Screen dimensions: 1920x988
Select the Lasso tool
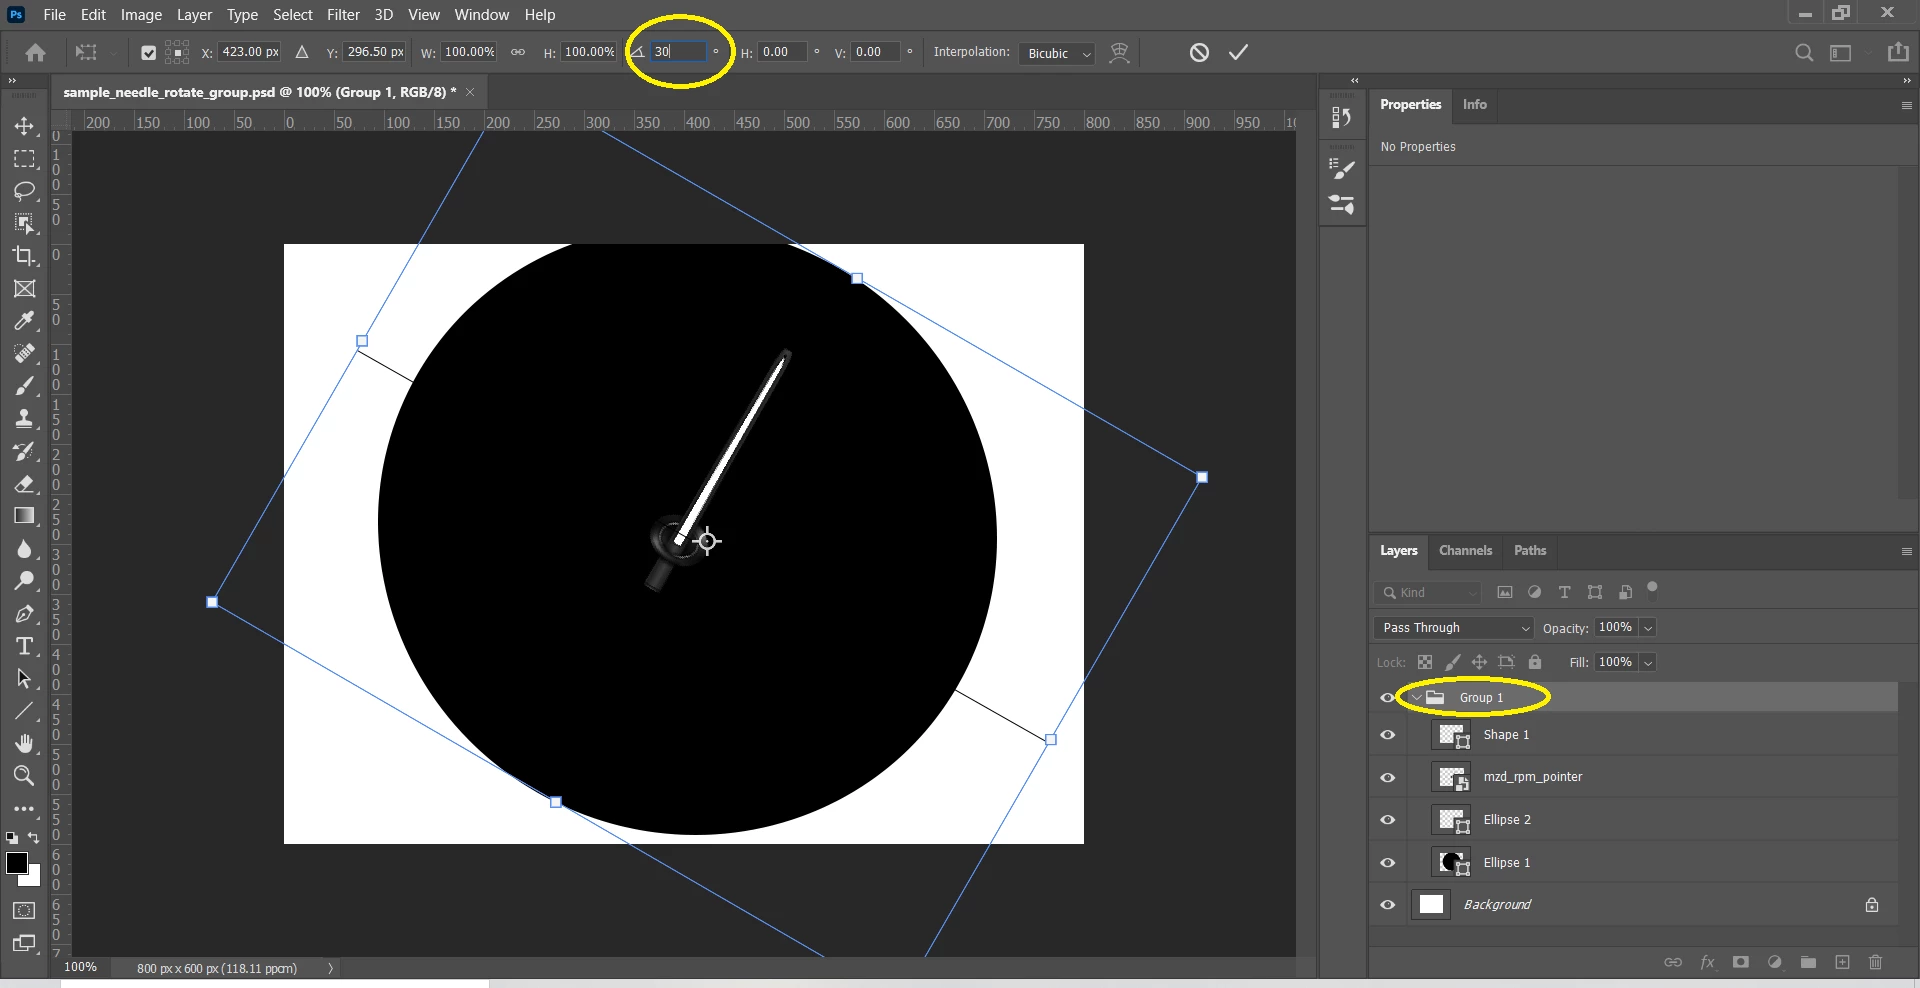(25, 191)
